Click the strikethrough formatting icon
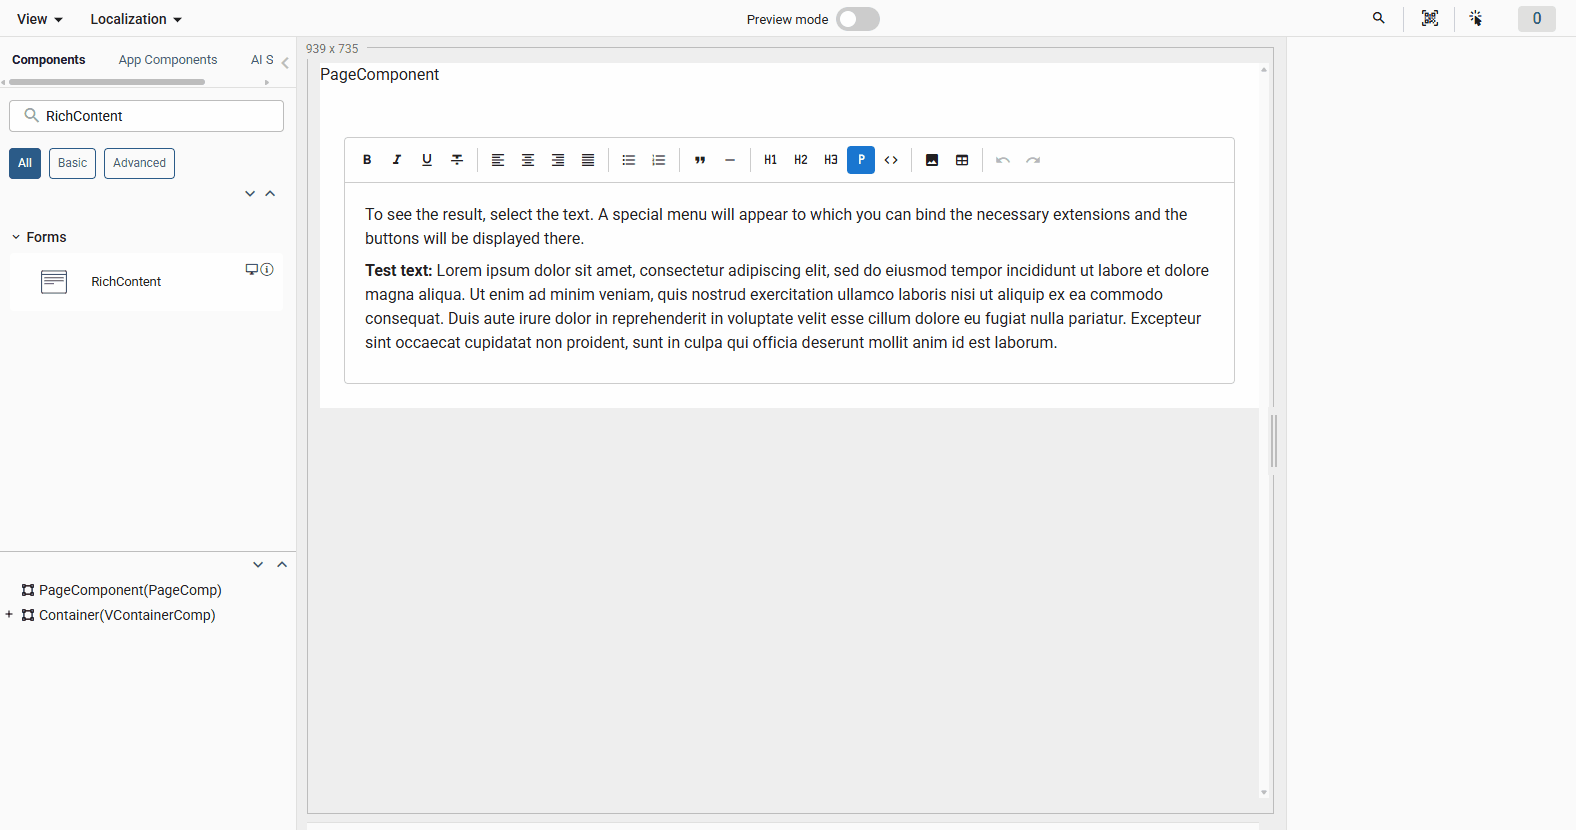Screen dimensions: 1576x830 point(457,160)
